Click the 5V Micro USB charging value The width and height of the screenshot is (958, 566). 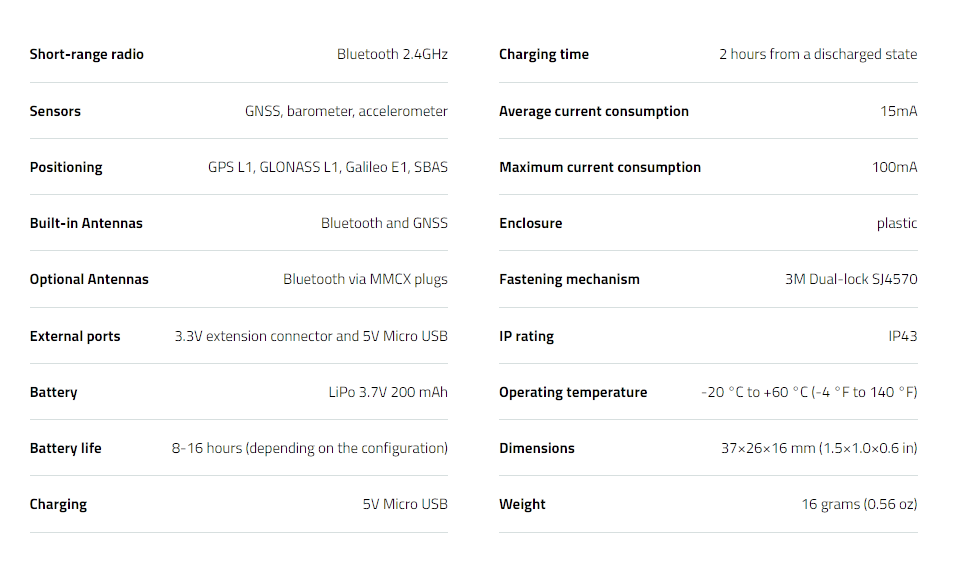(x=405, y=504)
